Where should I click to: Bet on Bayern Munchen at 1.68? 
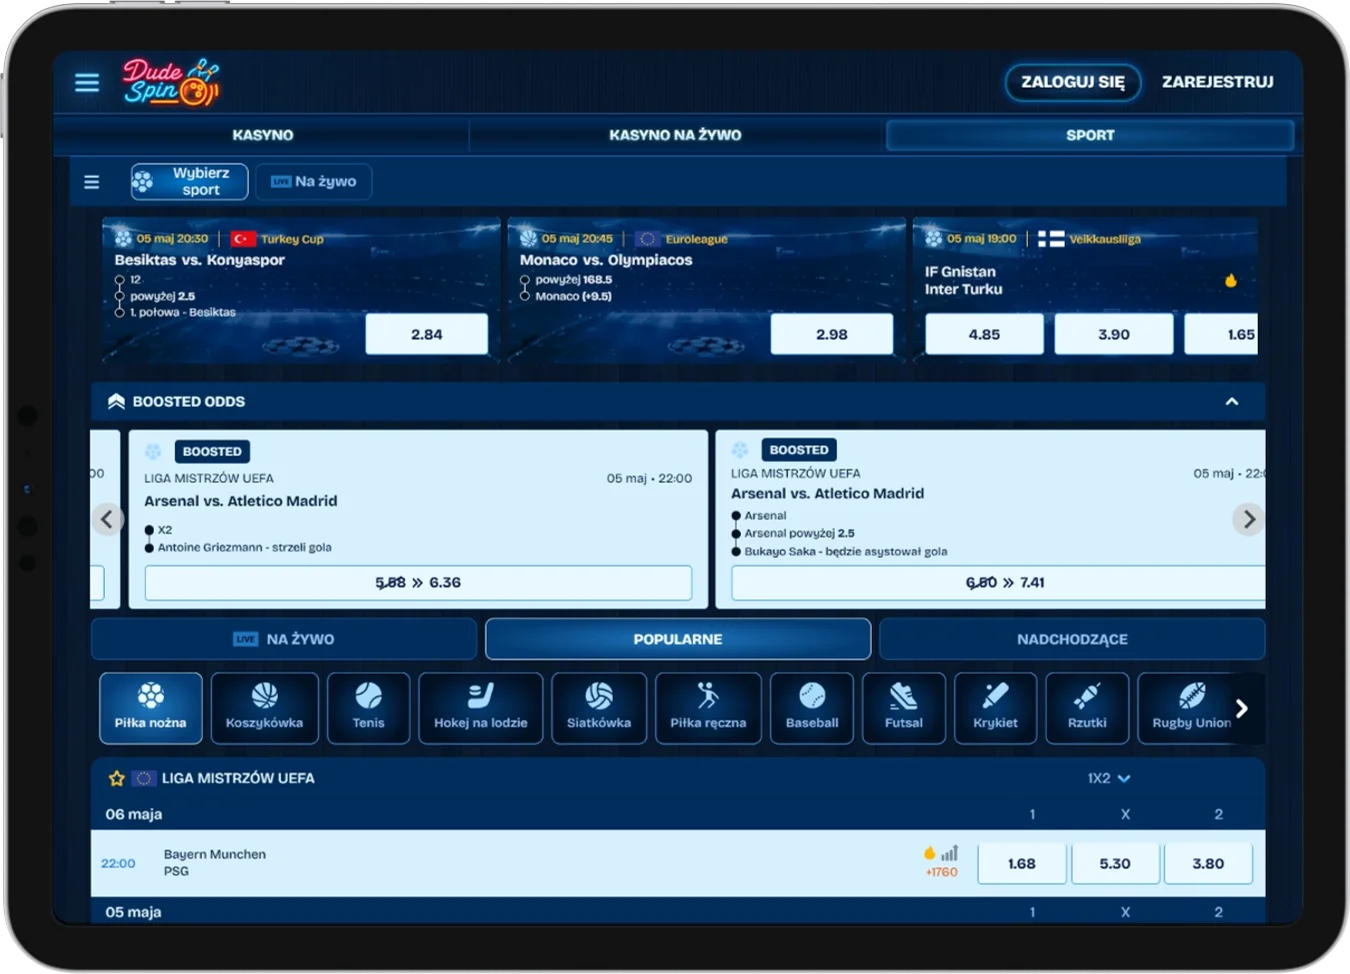[x=1022, y=863]
